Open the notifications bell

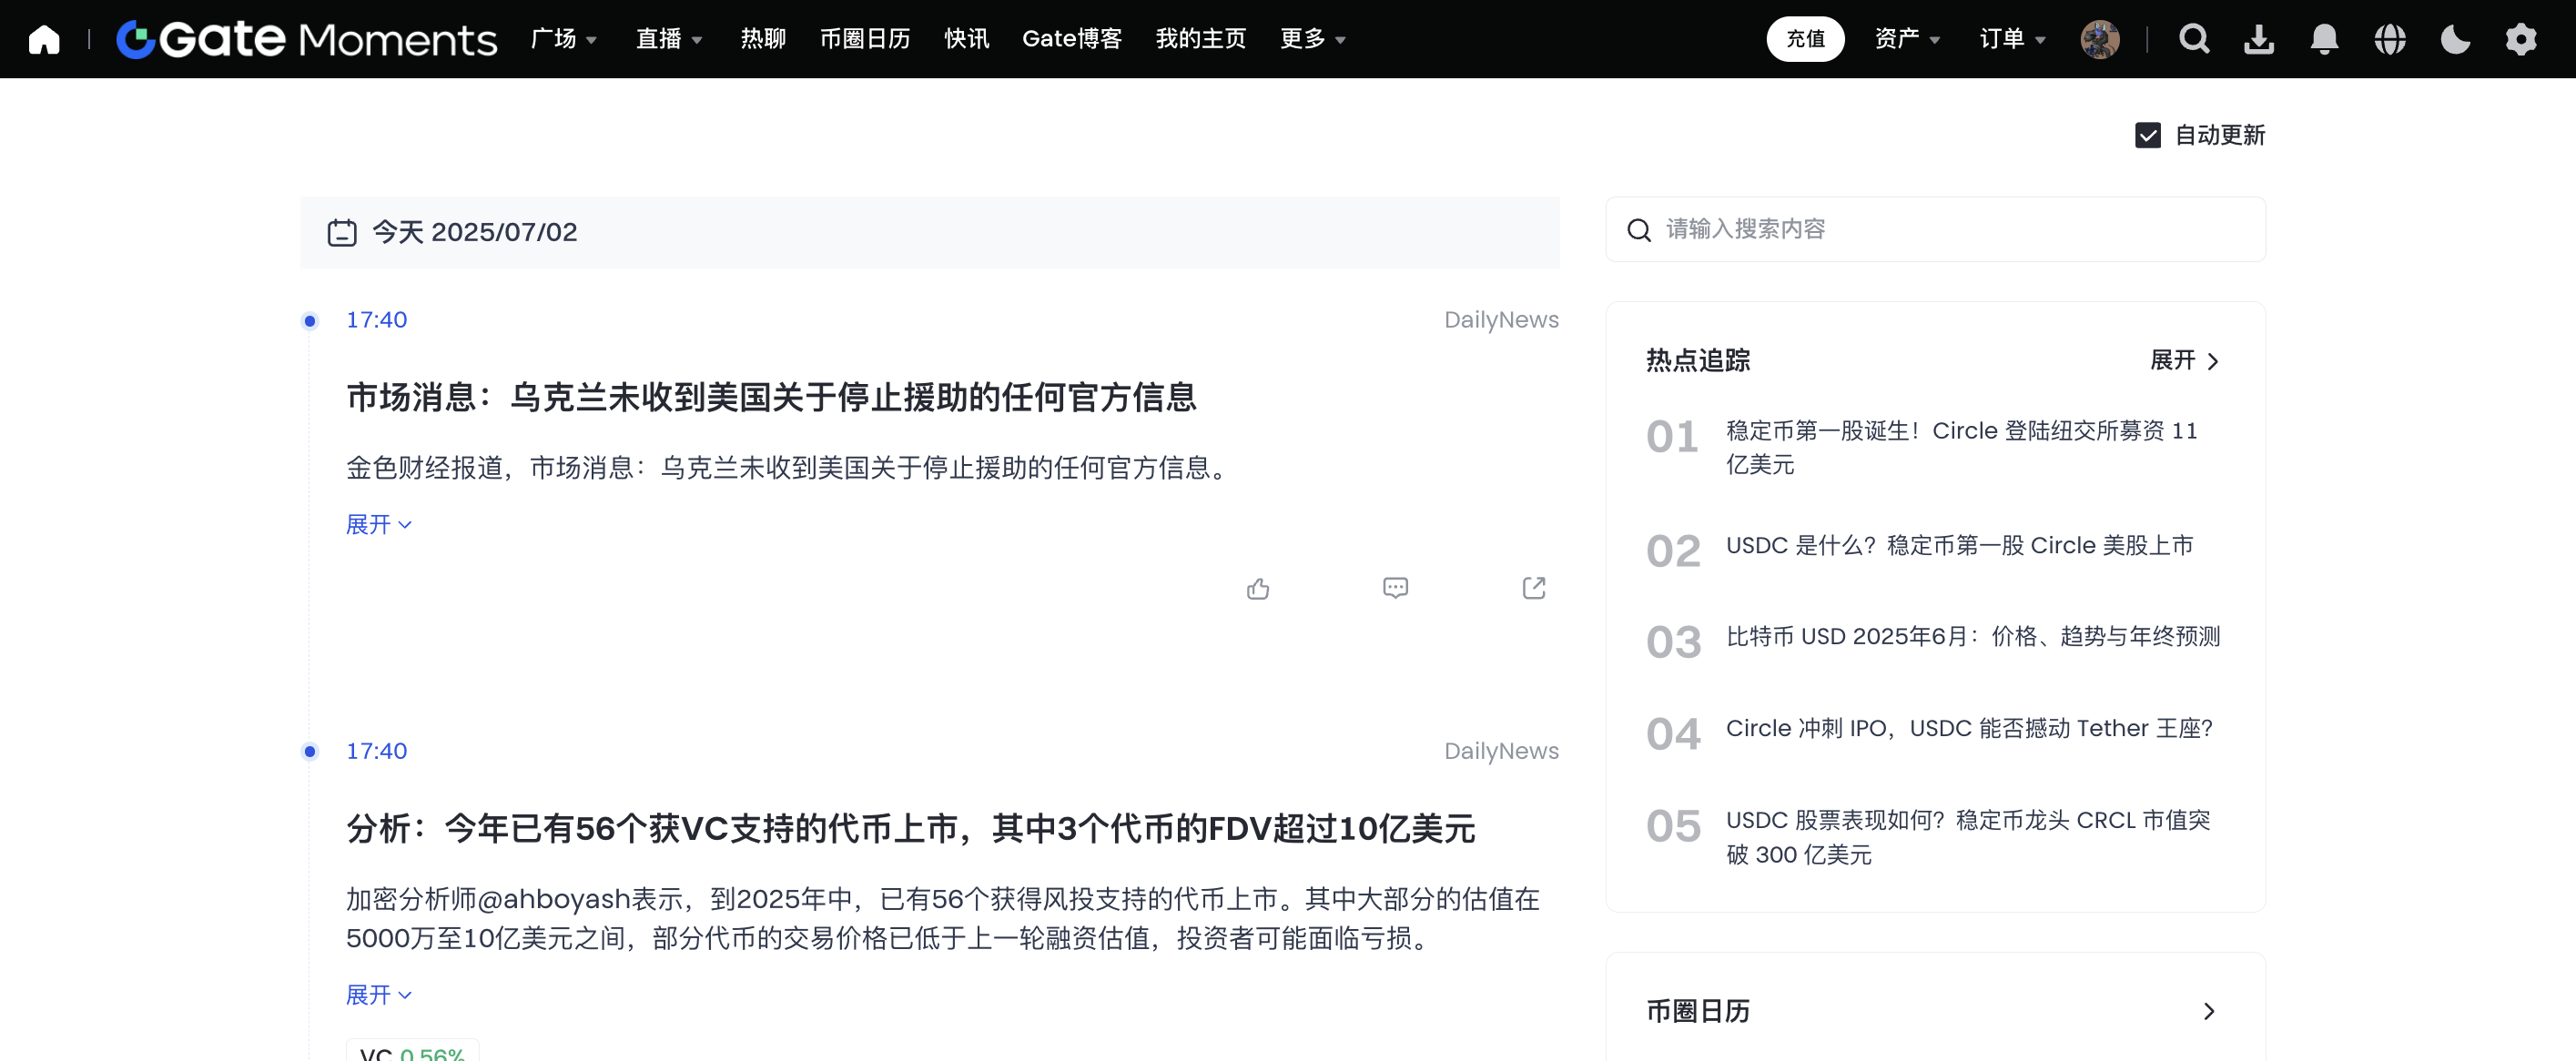click(x=2324, y=39)
